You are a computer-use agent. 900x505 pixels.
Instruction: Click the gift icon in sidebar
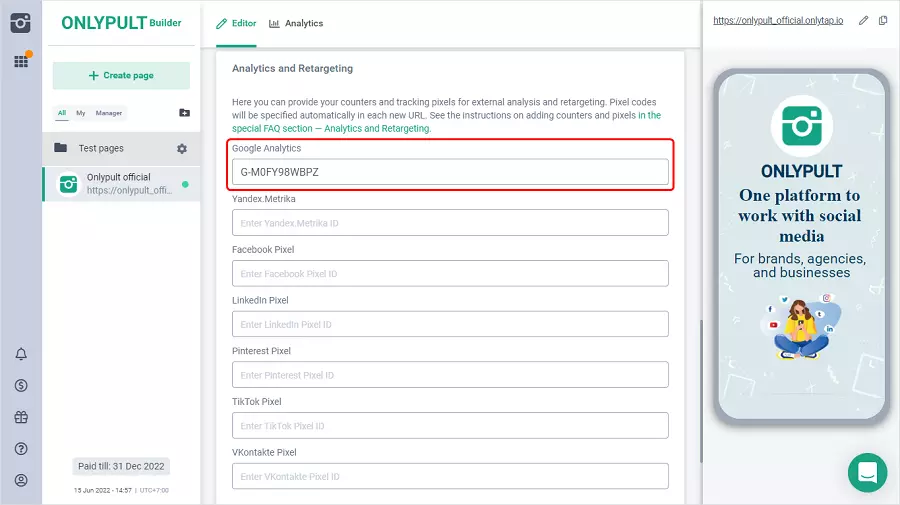(20, 417)
